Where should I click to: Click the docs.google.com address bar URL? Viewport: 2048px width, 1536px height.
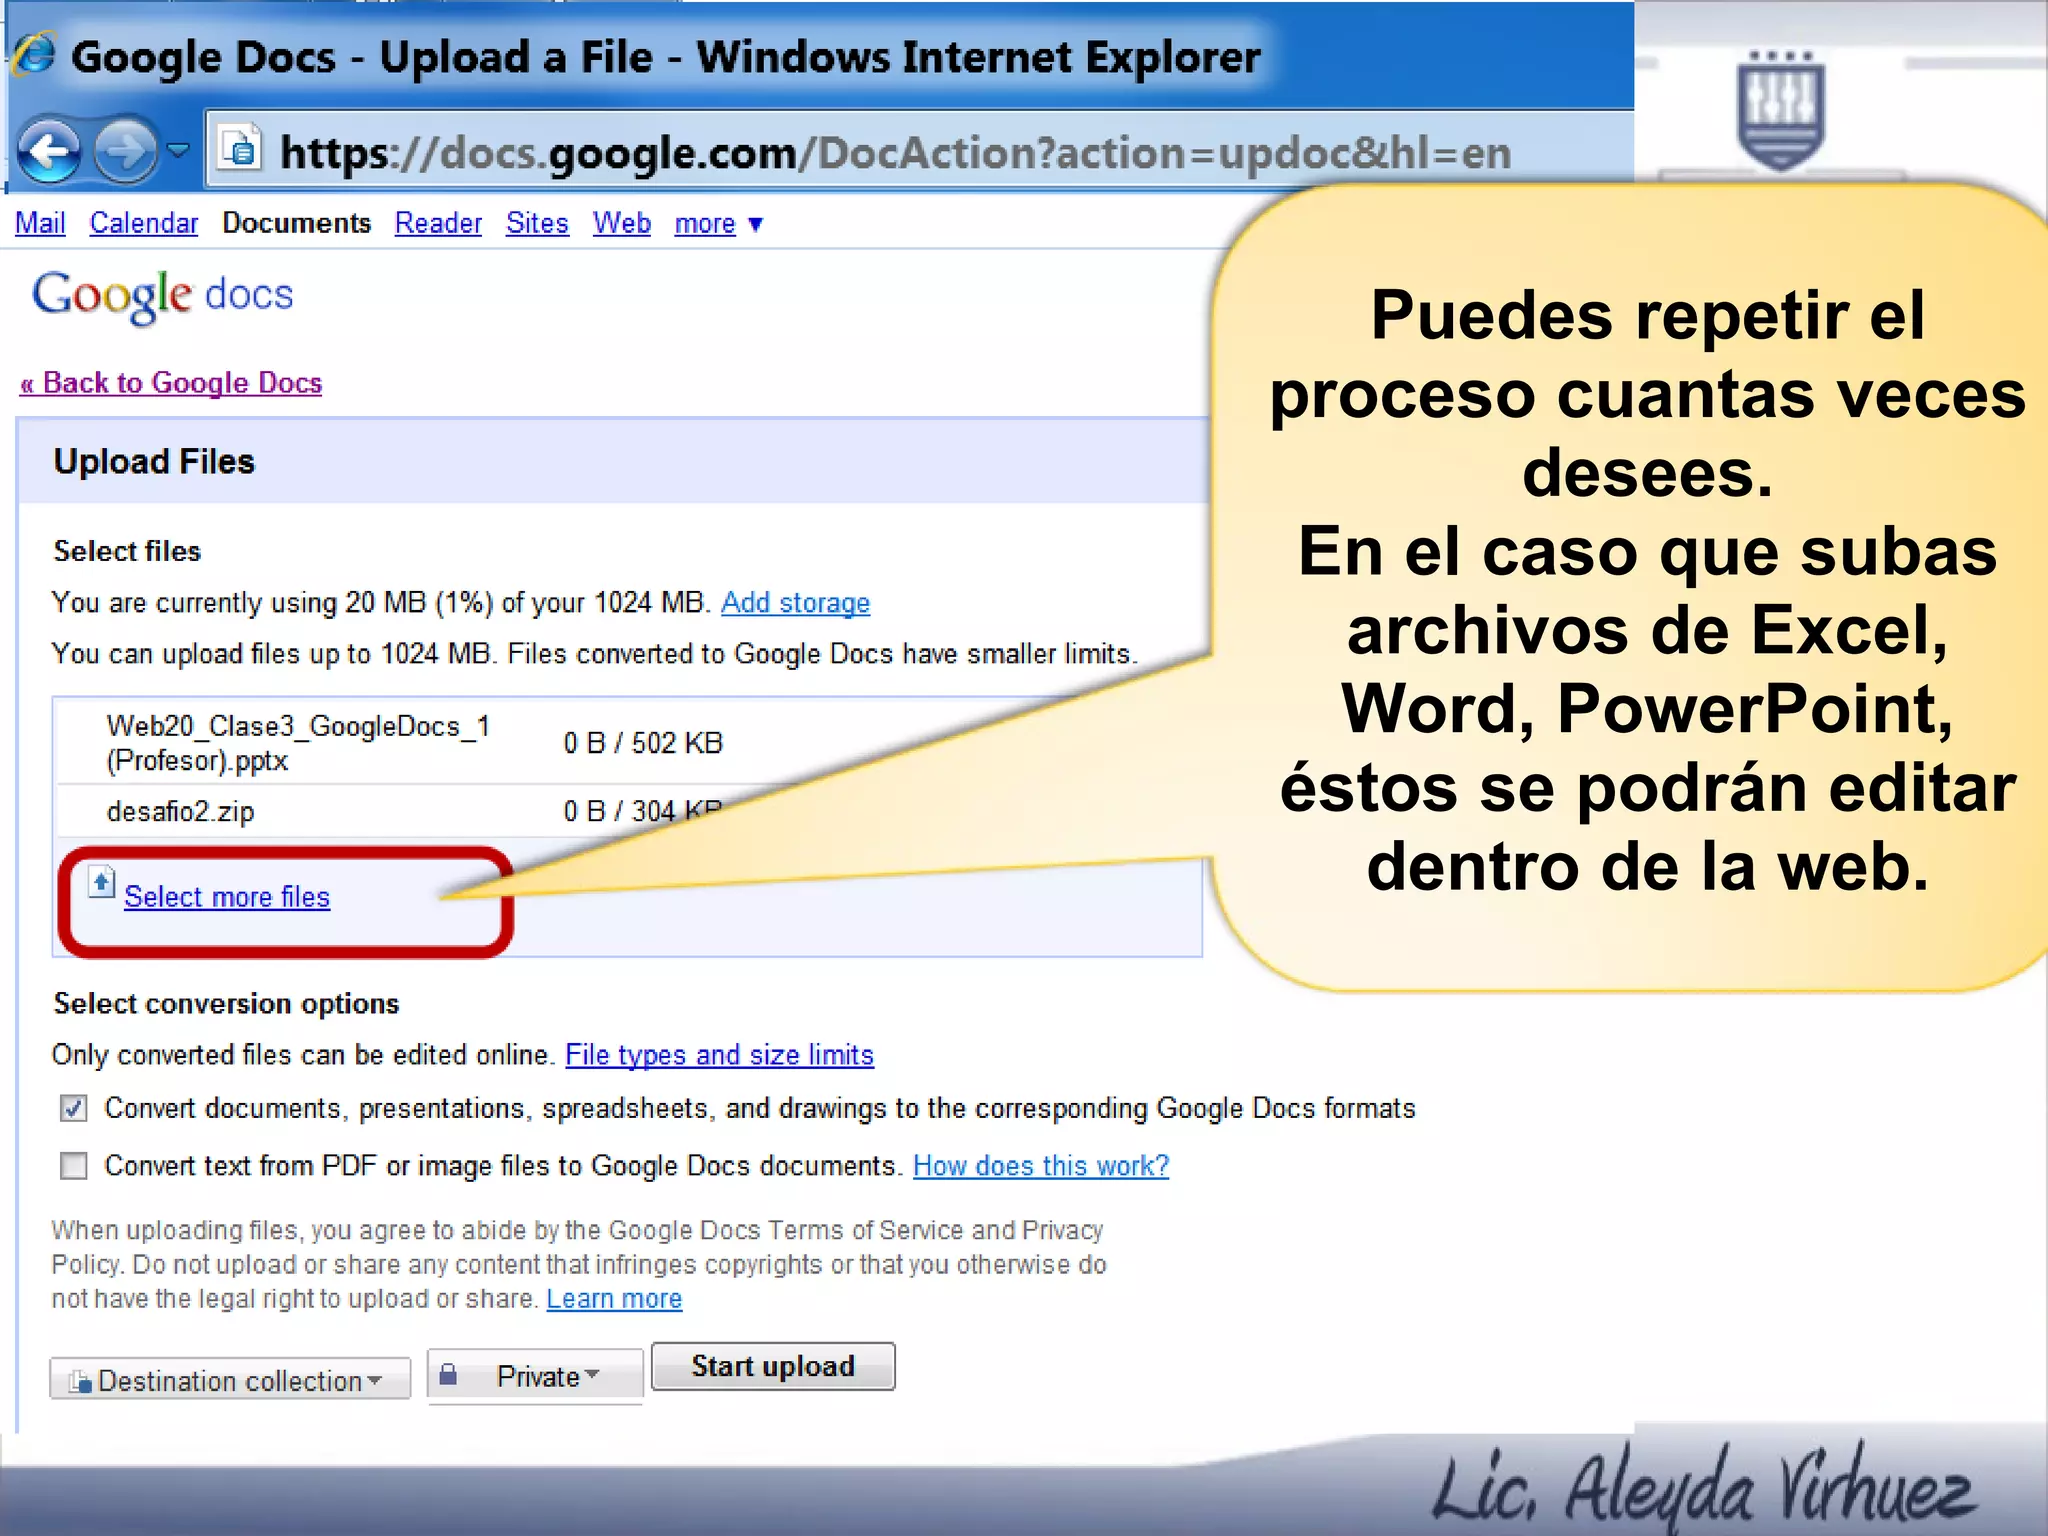click(895, 152)
